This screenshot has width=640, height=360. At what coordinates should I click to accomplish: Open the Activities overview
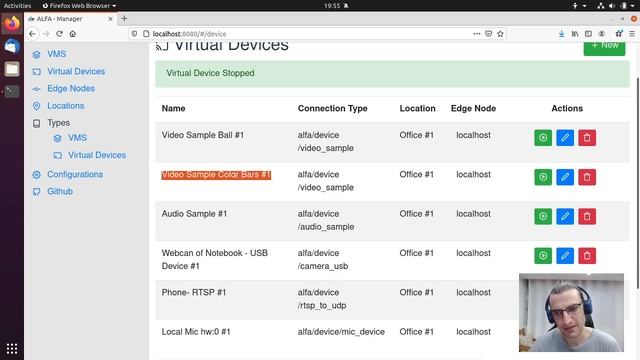point(17,6)
